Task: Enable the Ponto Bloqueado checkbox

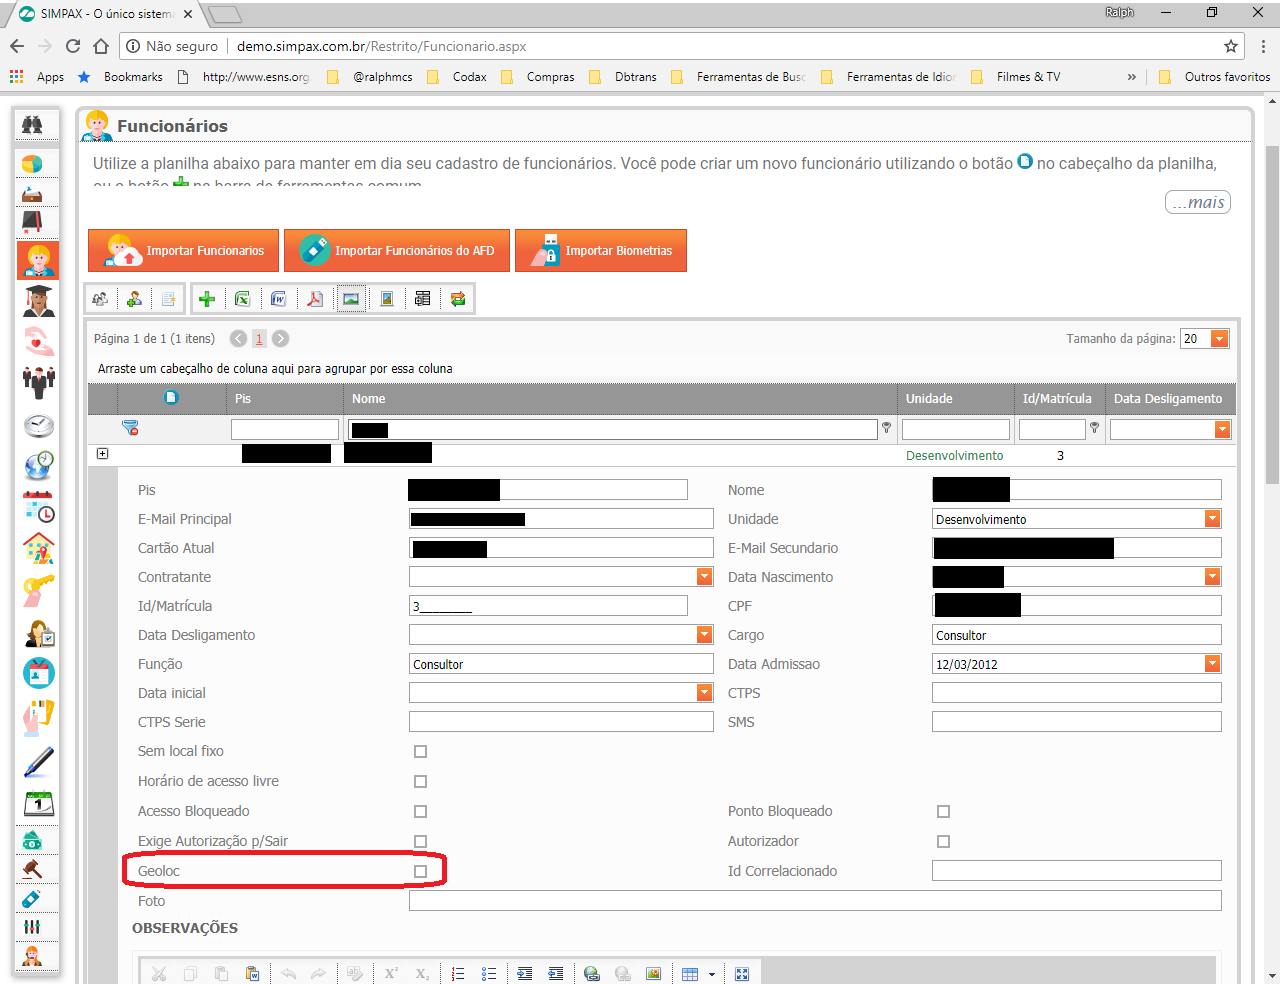Action: pyautogui.click(x=943, y=811)
